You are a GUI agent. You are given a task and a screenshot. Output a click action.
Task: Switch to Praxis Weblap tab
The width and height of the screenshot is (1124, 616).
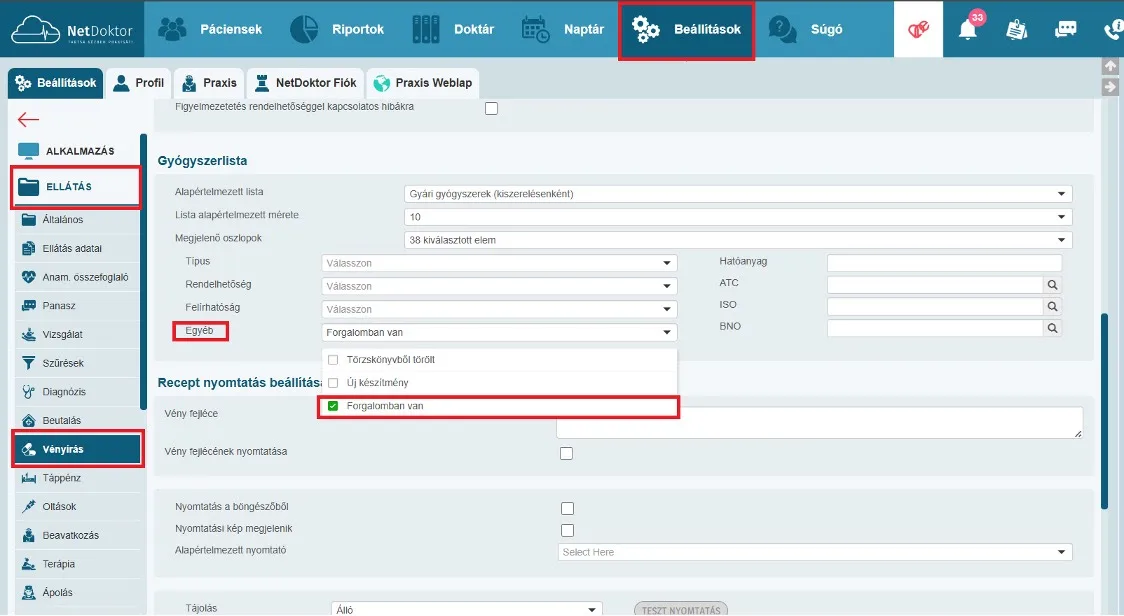coord(423,83)
